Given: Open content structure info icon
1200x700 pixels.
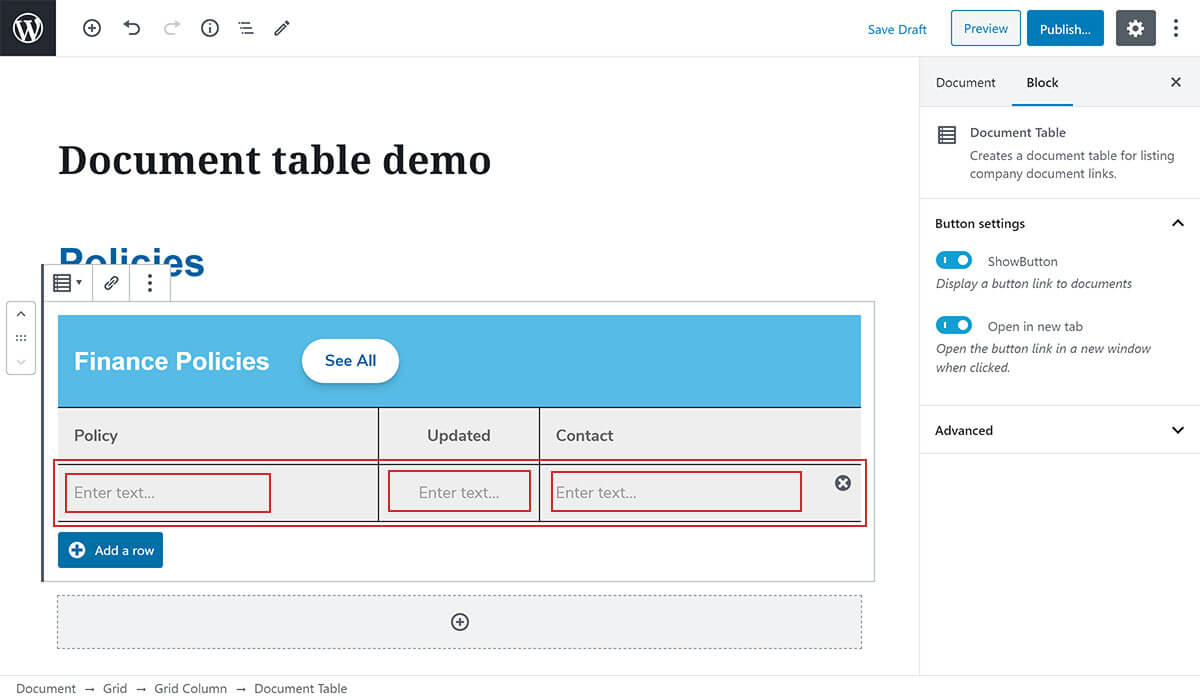Looking at the screenshot, I should pyautogui.click(x=209, y=29).
